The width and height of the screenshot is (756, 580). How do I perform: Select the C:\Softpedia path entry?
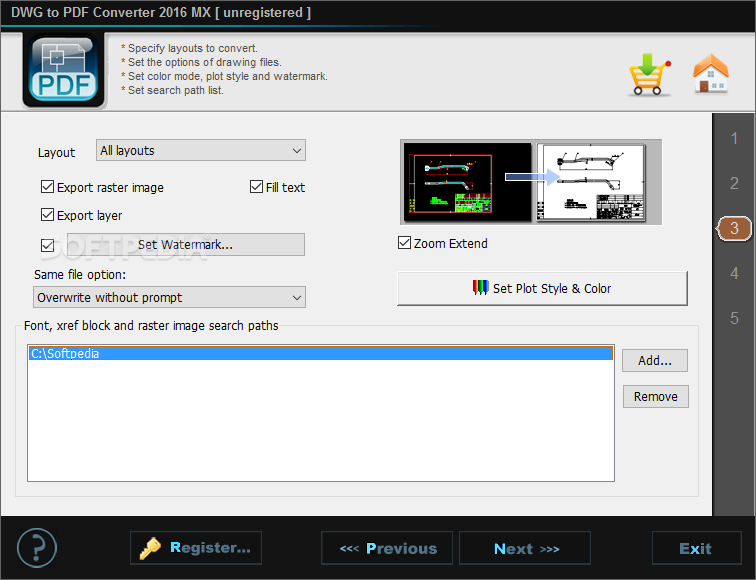pos(321,353)
